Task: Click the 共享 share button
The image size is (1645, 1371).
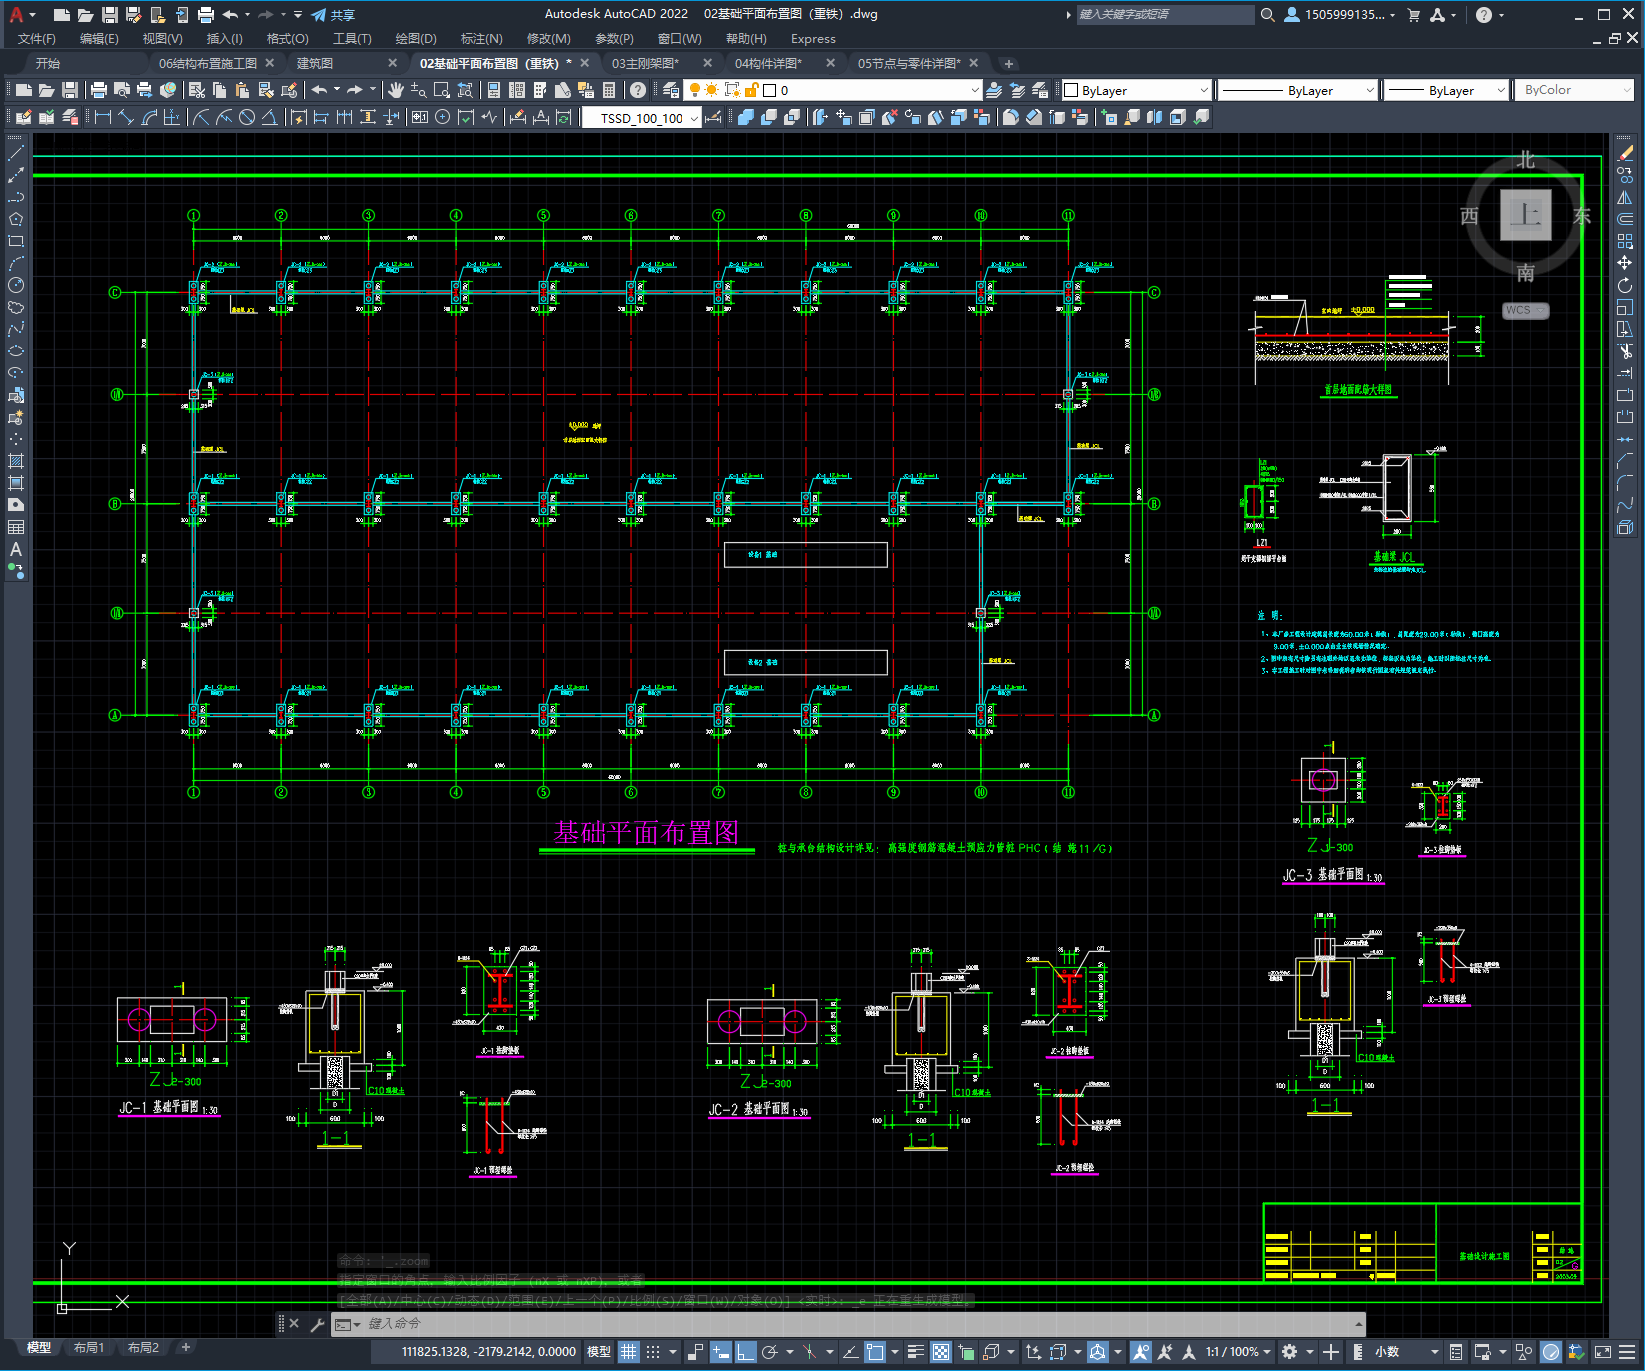Action: (333, 15)
